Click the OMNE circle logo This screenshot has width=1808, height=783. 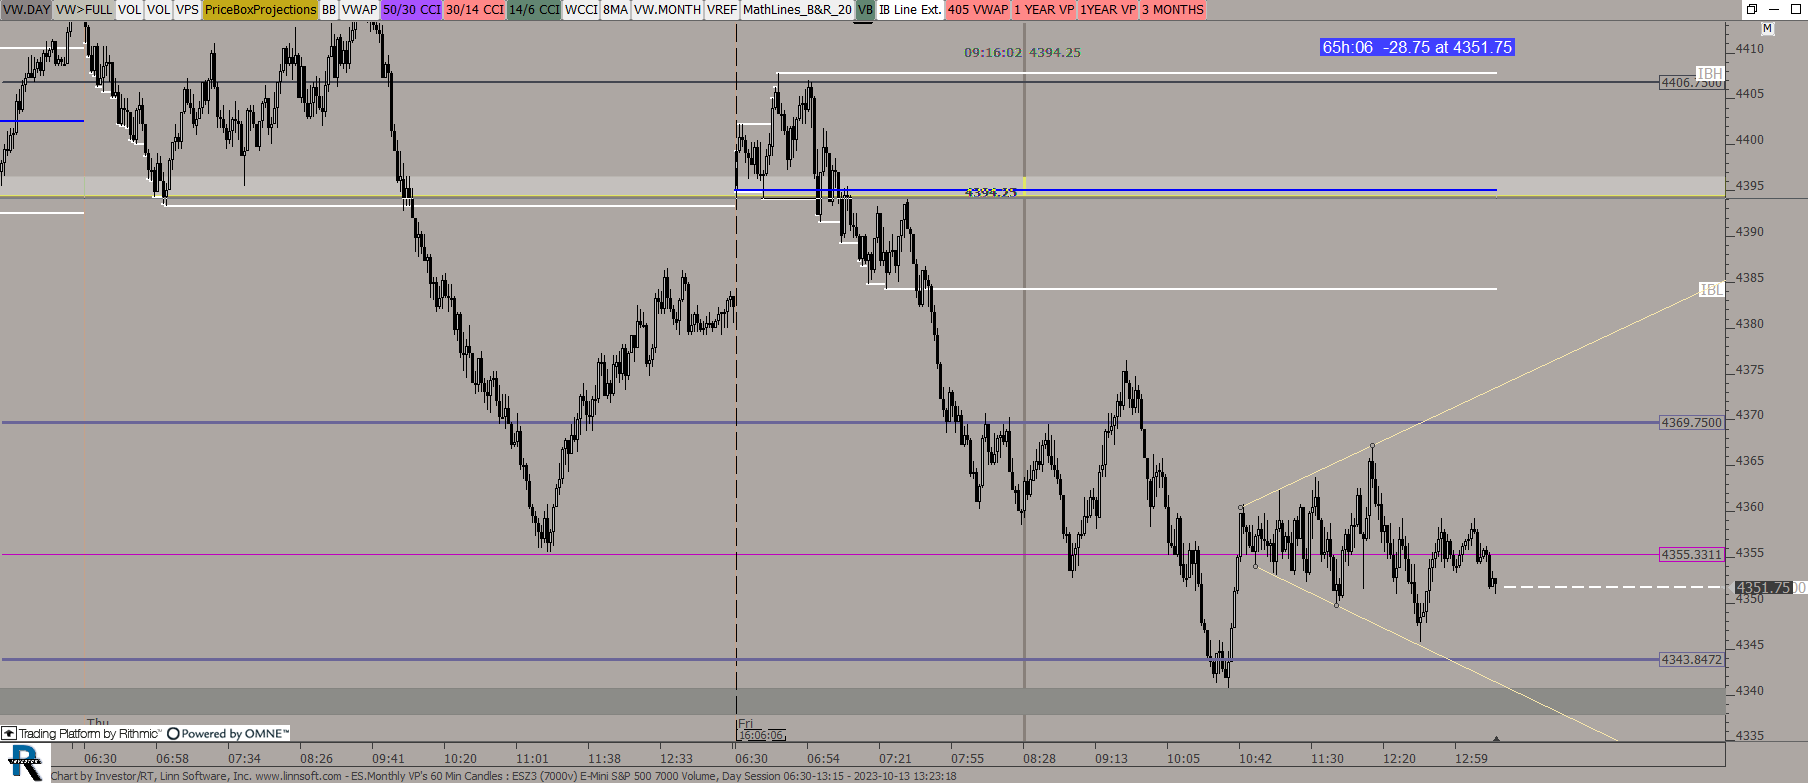point(173,733)
